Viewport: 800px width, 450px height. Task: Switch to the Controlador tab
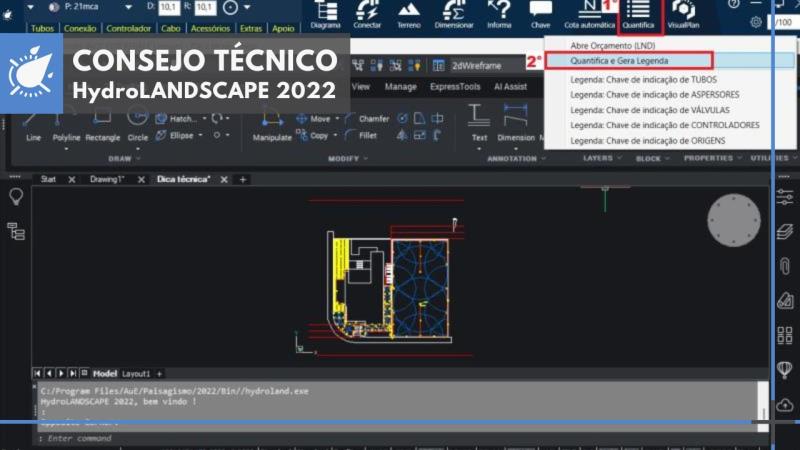(129, 29)
